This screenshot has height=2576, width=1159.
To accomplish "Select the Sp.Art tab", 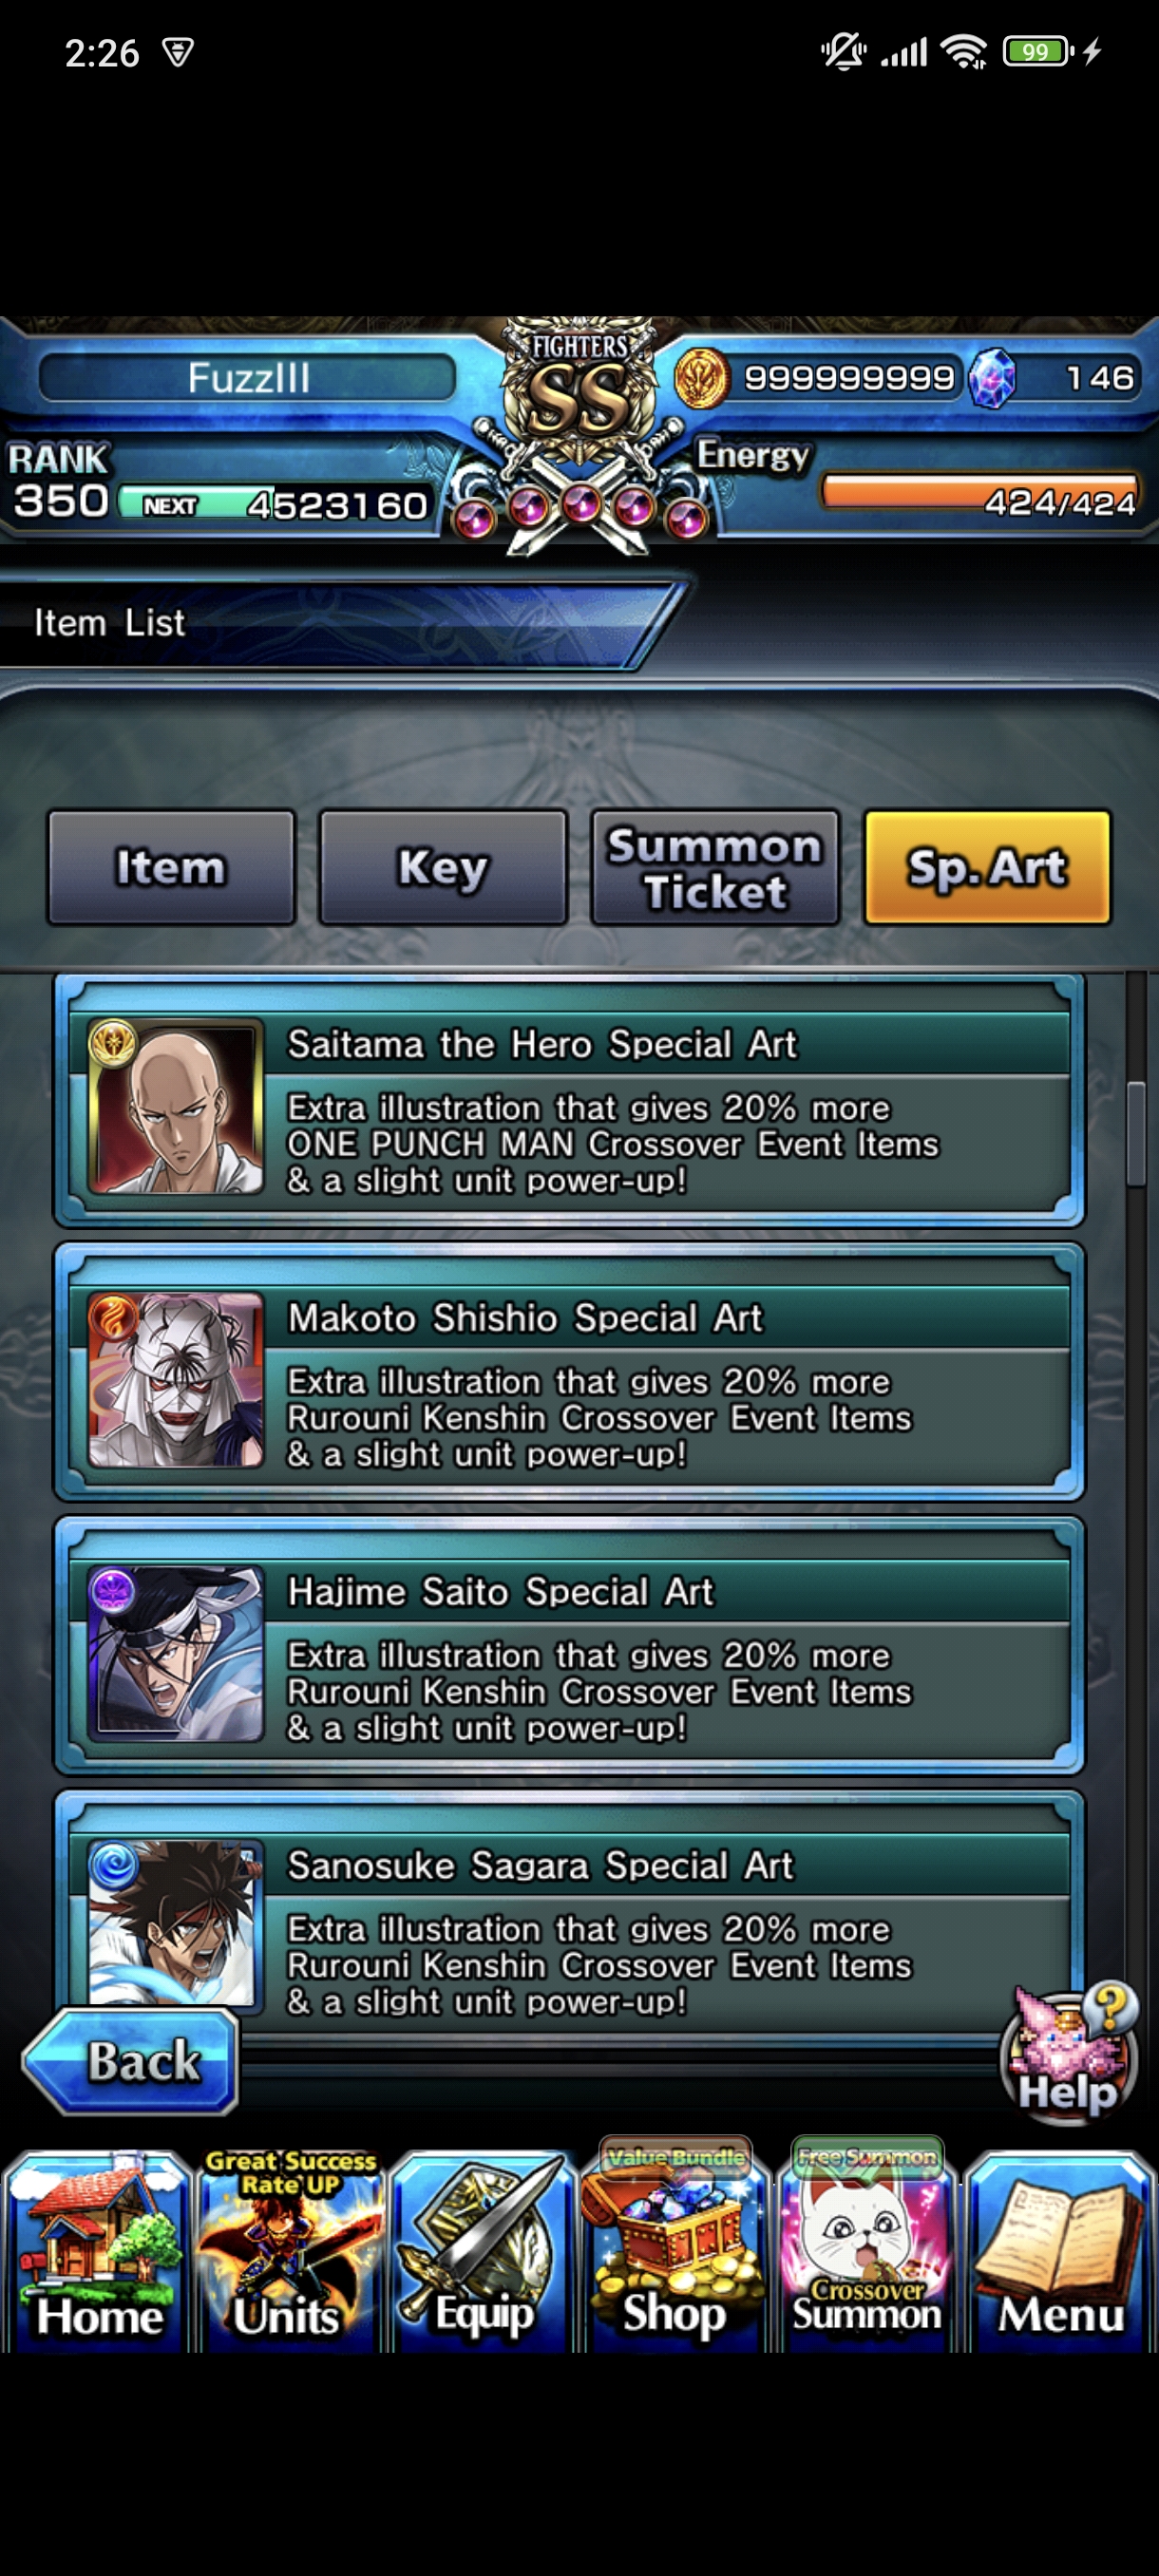I will (x=987, y=867).
